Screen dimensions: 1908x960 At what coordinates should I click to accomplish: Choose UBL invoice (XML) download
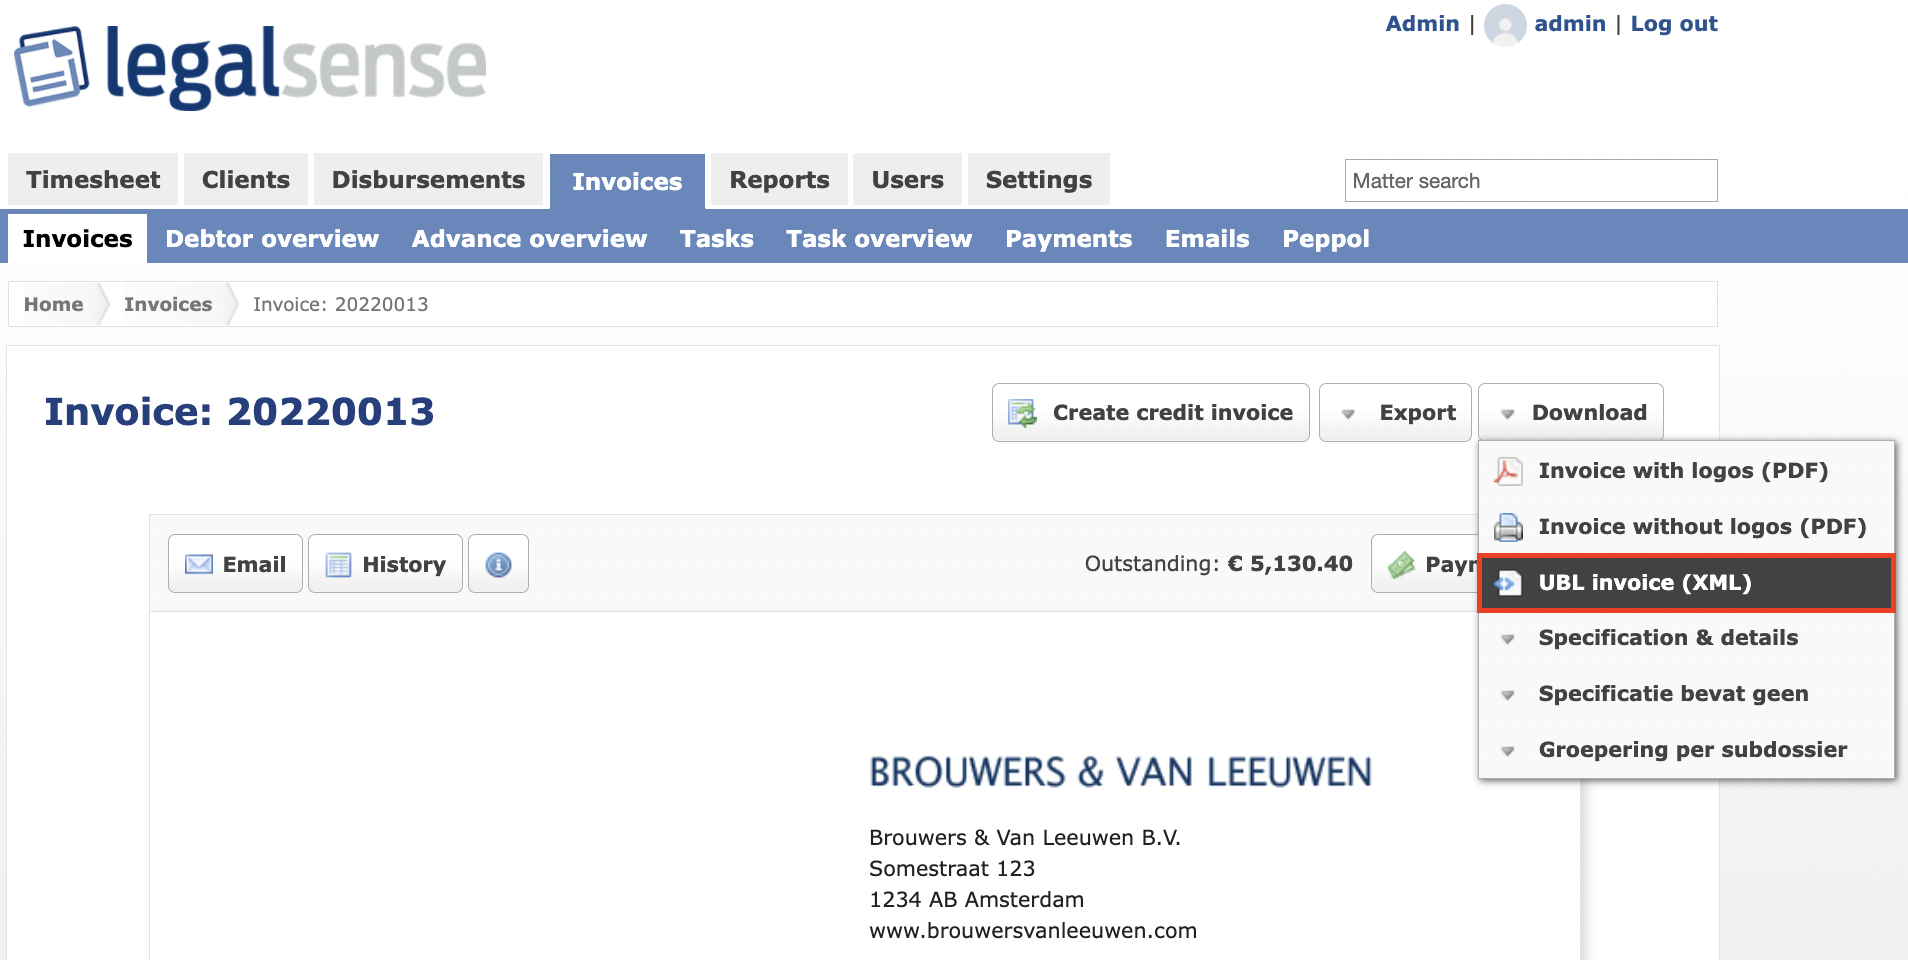coord(1686,583)
